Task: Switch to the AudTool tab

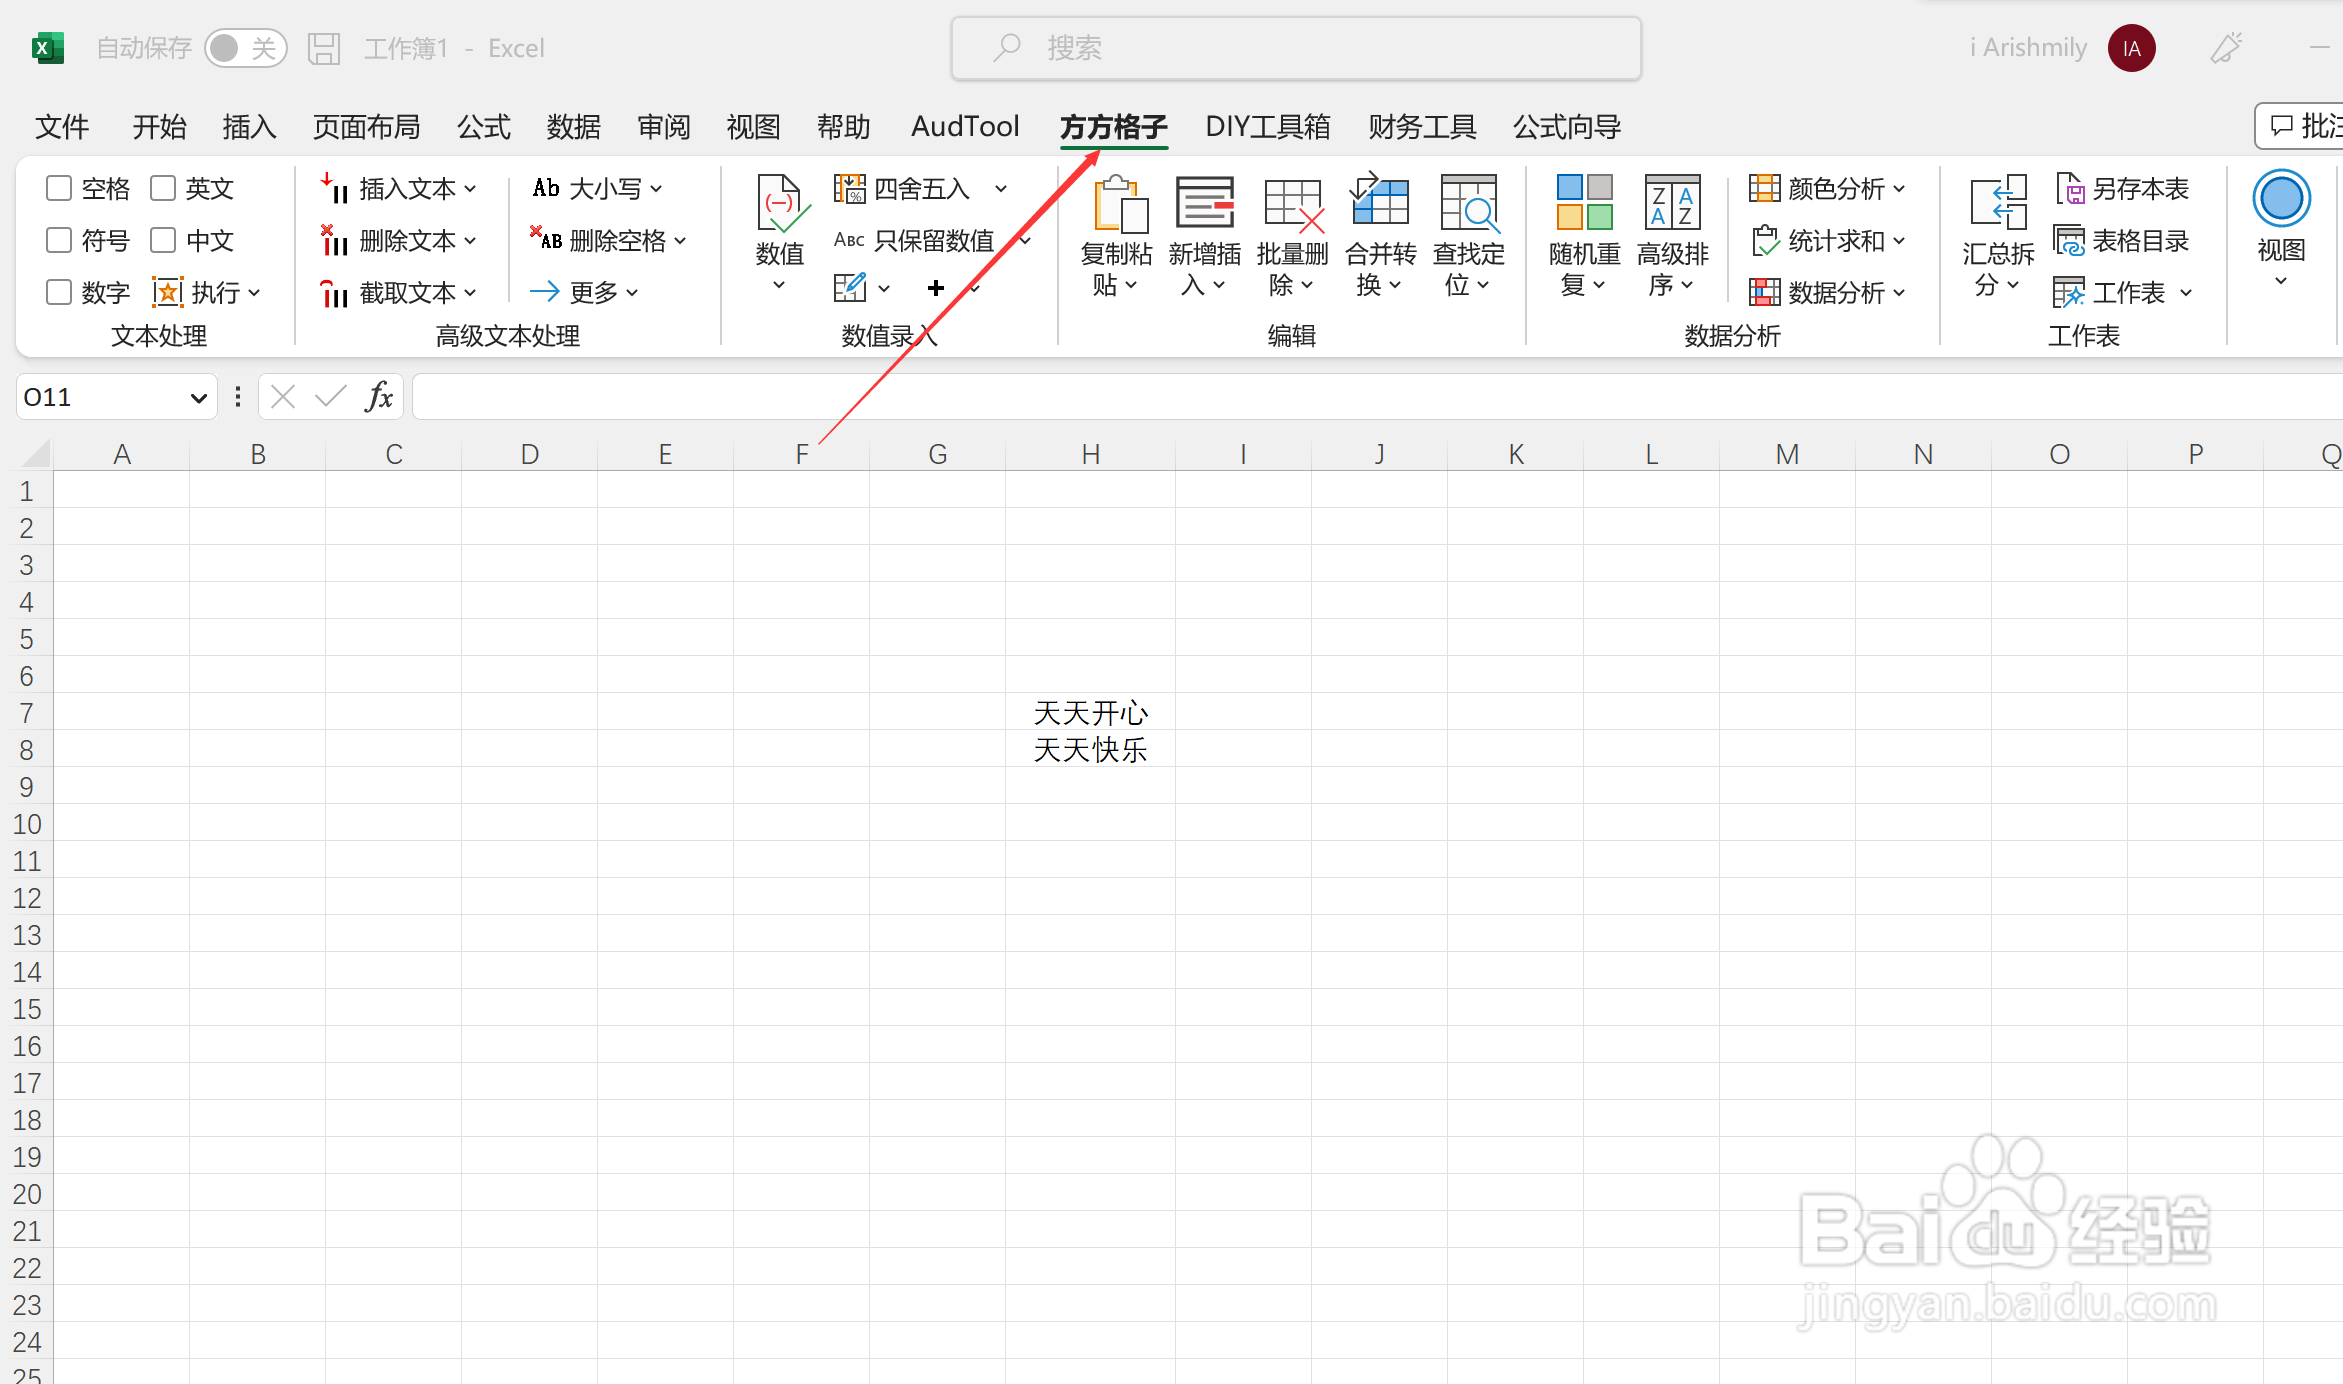Action: 965,127
